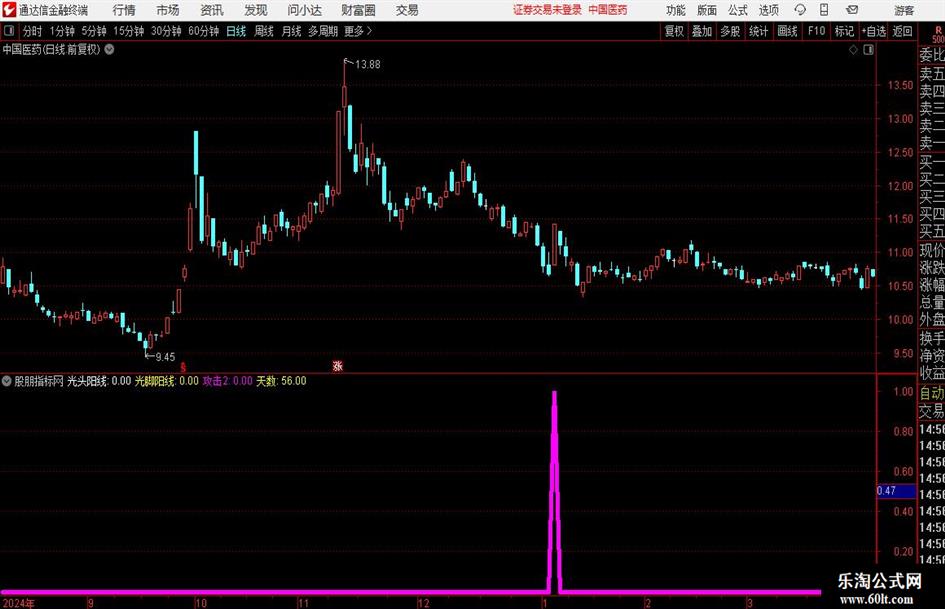
Task: Open the 资讯 menu
Action: pyautogui.click(x=212, y=10)
